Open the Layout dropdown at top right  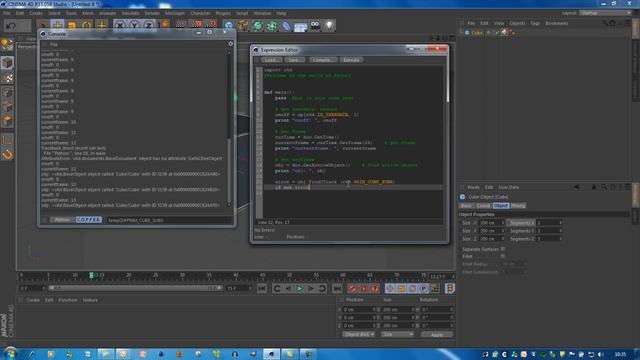pos(606,13)
